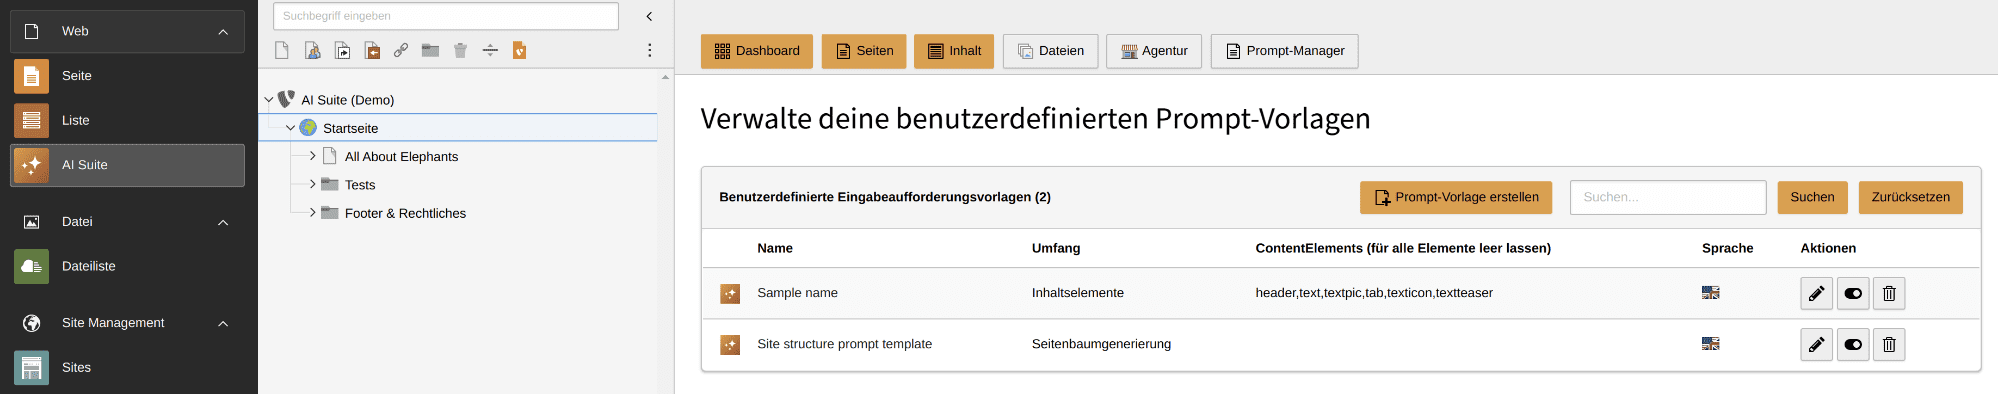Viewport: 2000px width, 394px height.
Task: Click the Site structure prompt template name text
Action: [844, 344]
